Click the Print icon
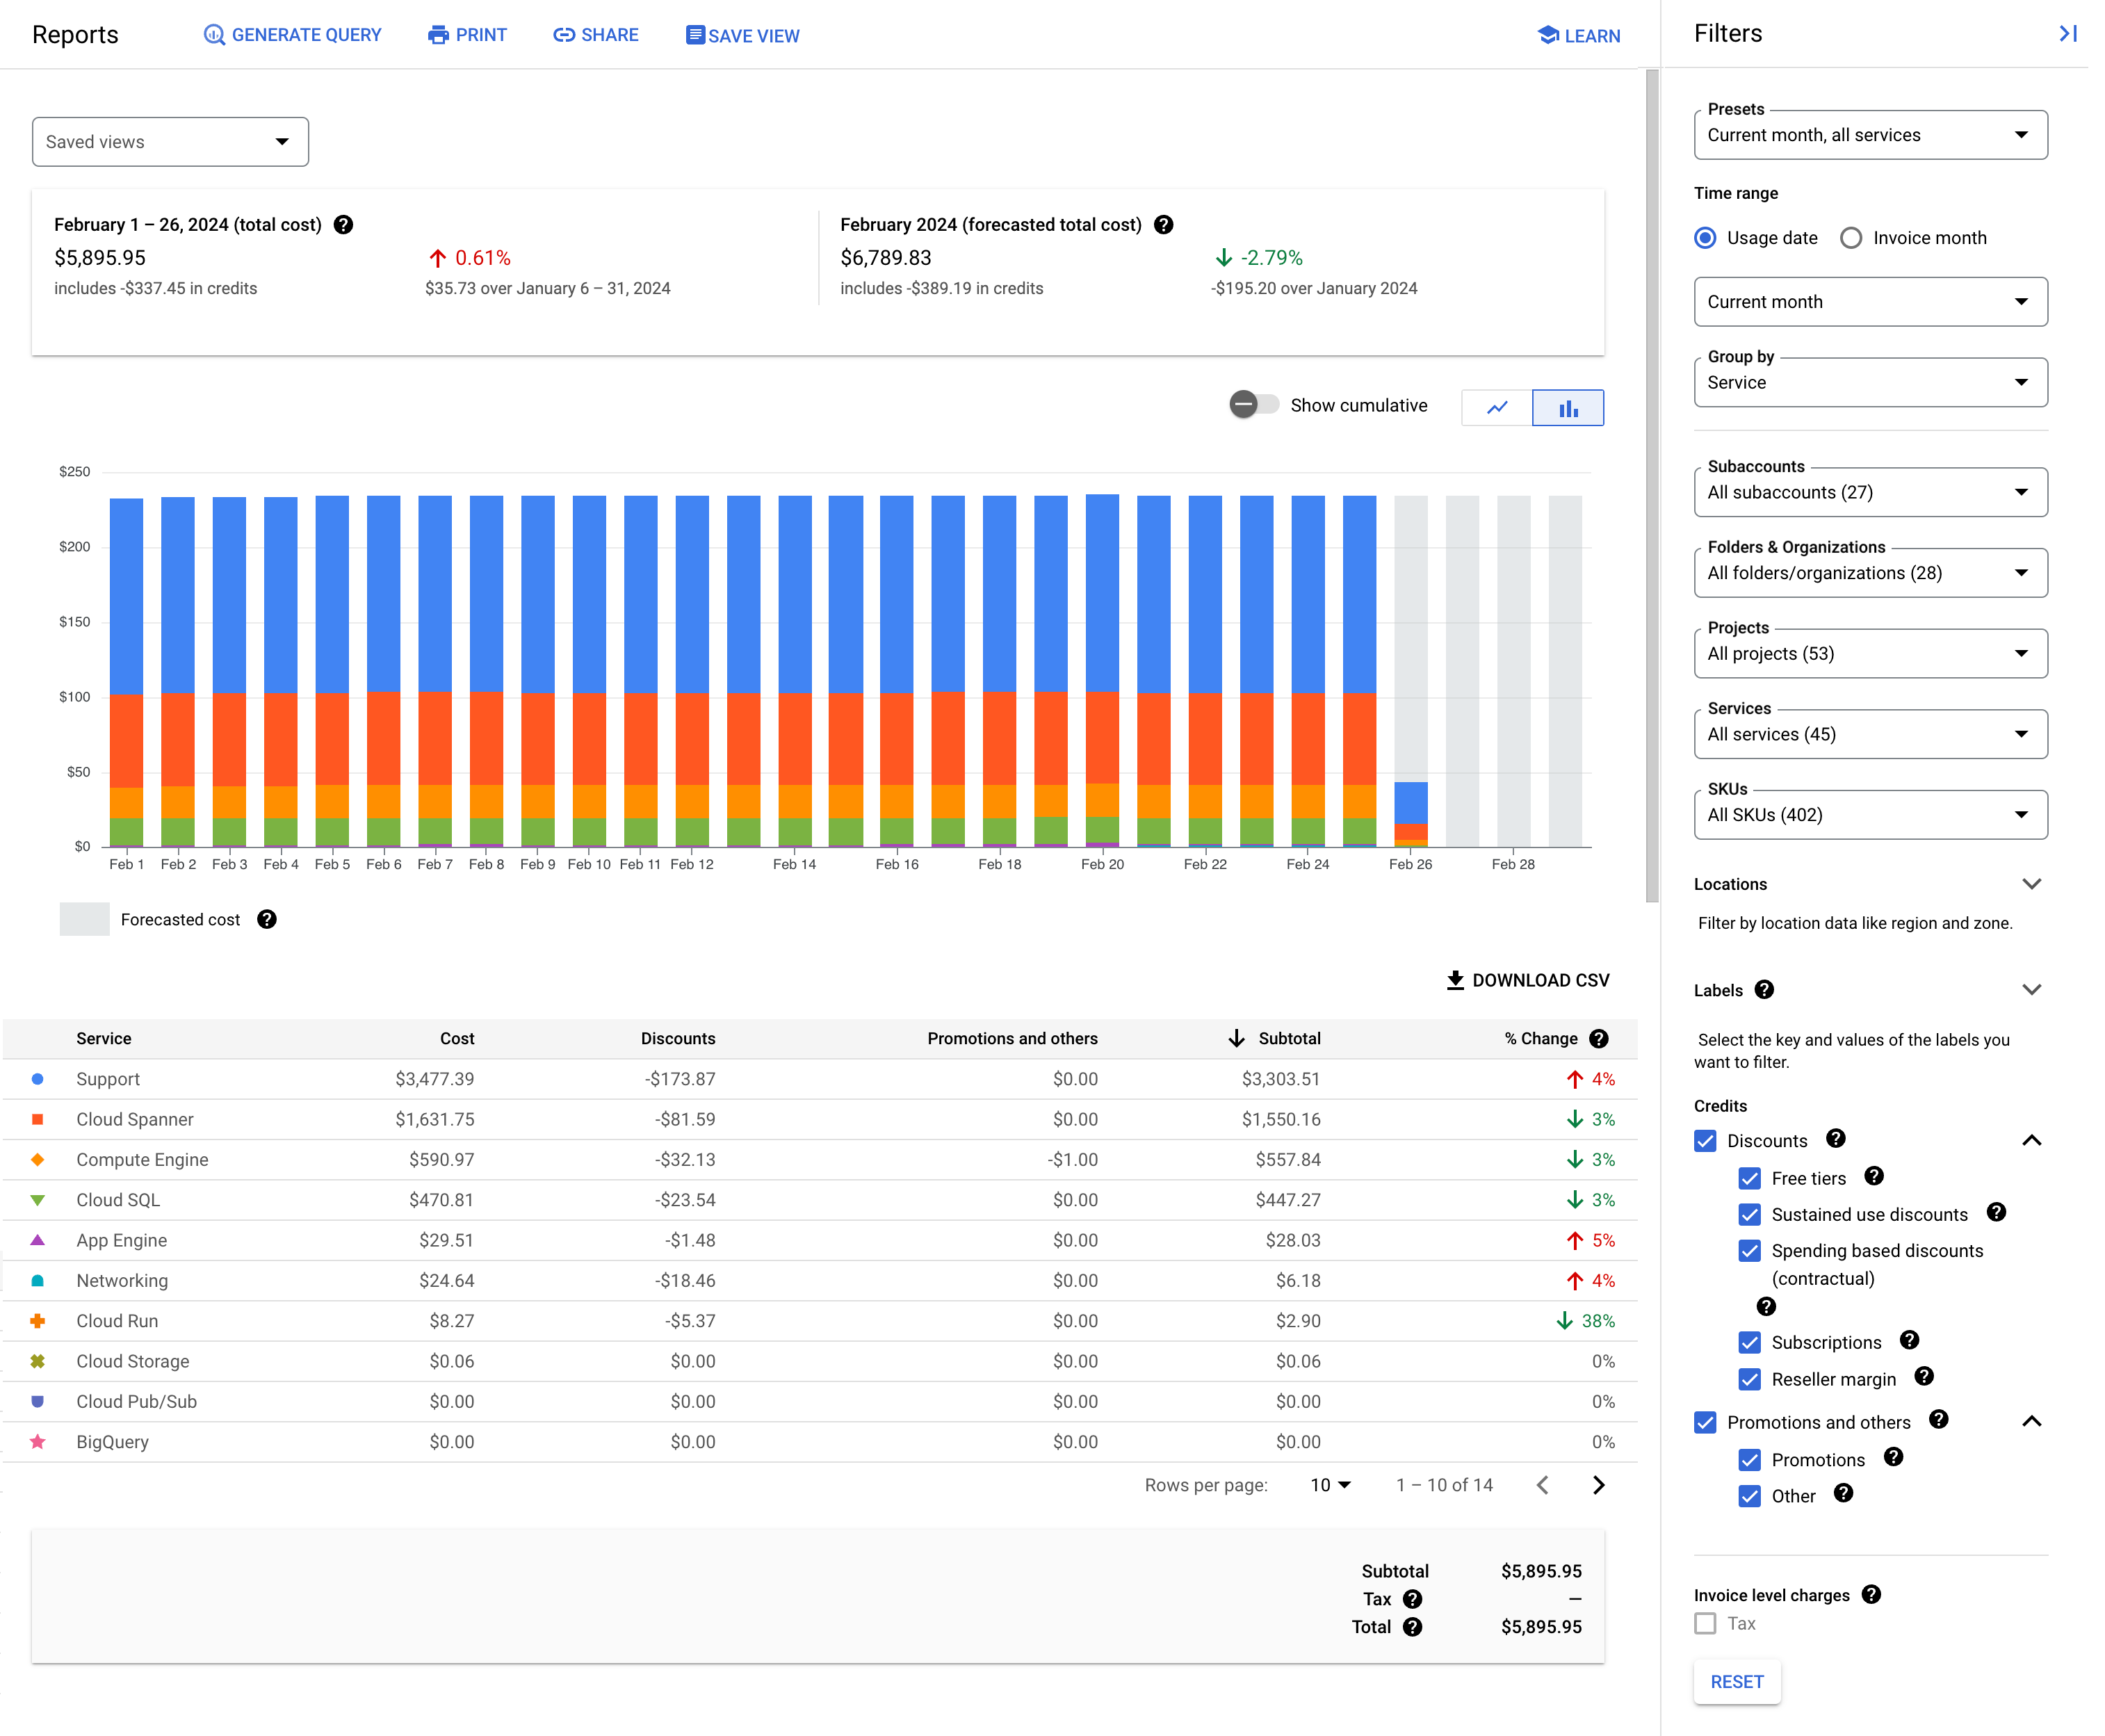 pos(437,35)
